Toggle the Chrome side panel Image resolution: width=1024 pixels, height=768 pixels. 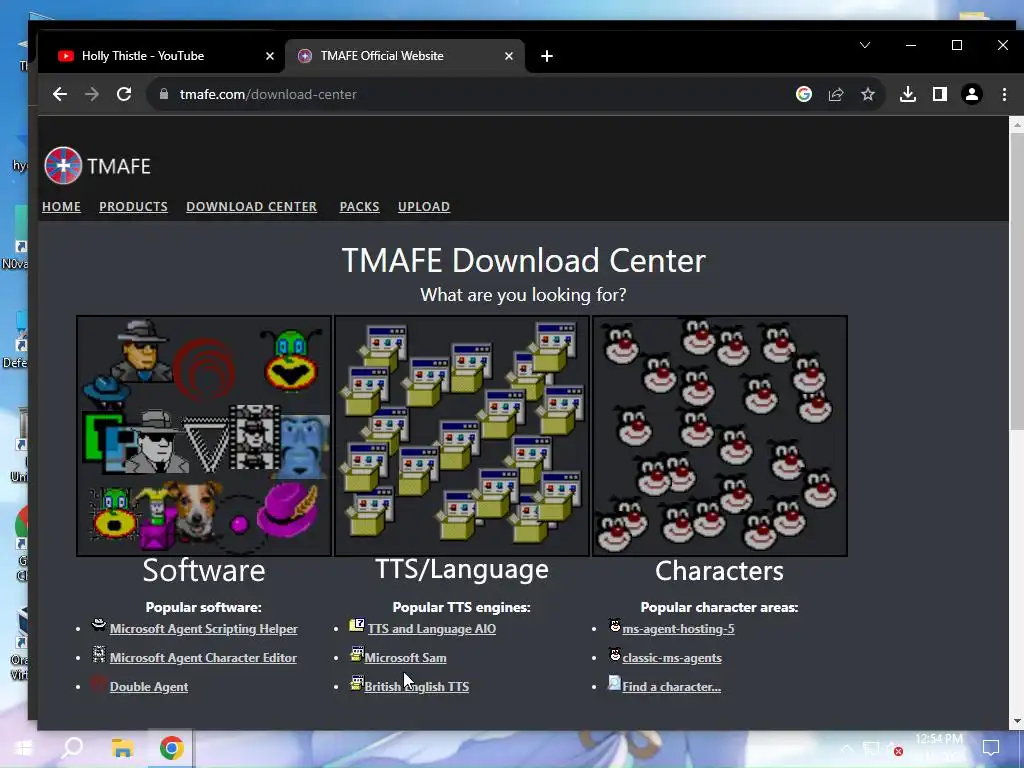coord(940,94)
